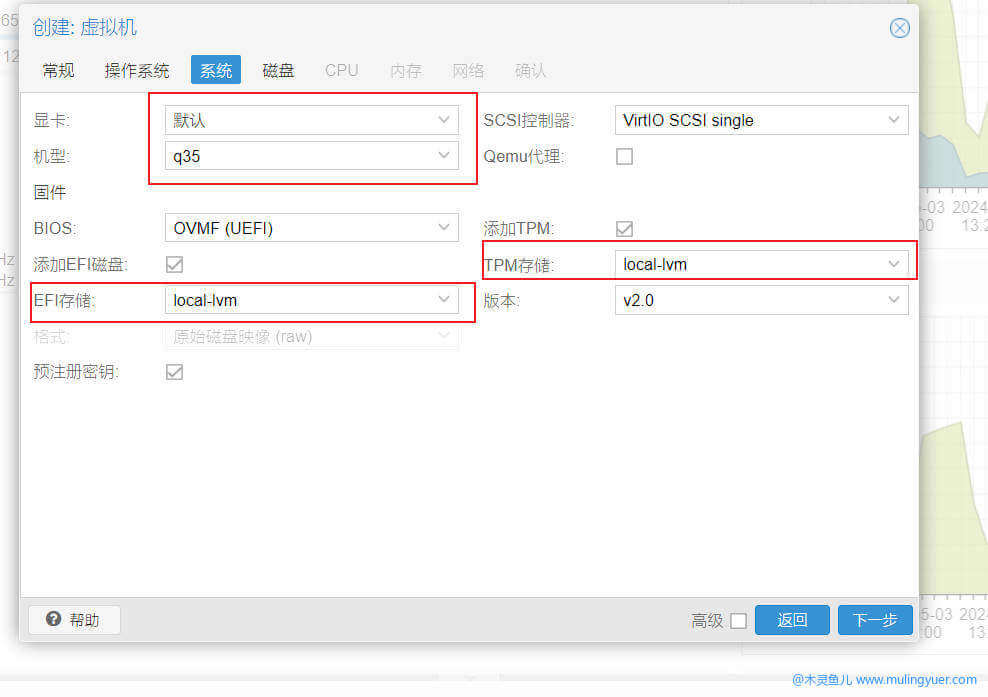The width and height of the screenshot is (988, 697).
Task: Enable the Qemu代理 checkbox
Action: point(624,156)
